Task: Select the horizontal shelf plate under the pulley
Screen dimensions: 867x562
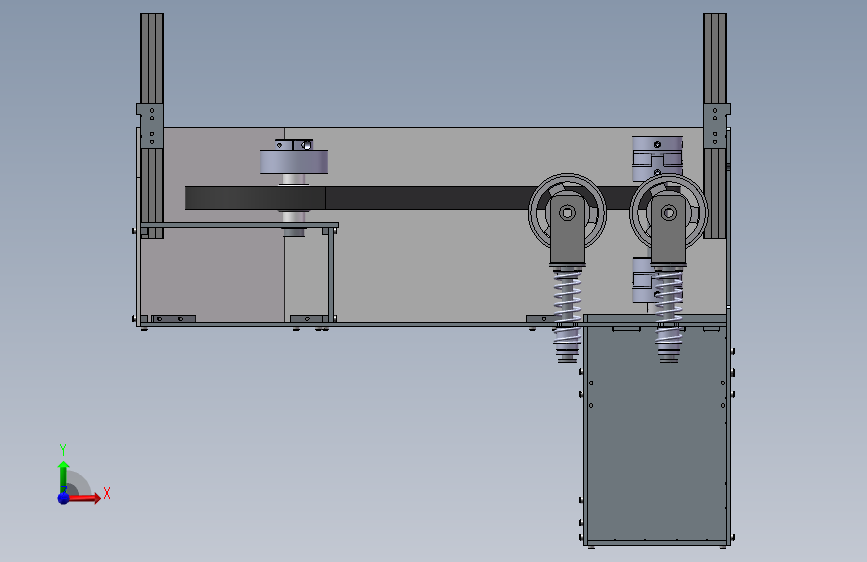Action: click(239, 225)
